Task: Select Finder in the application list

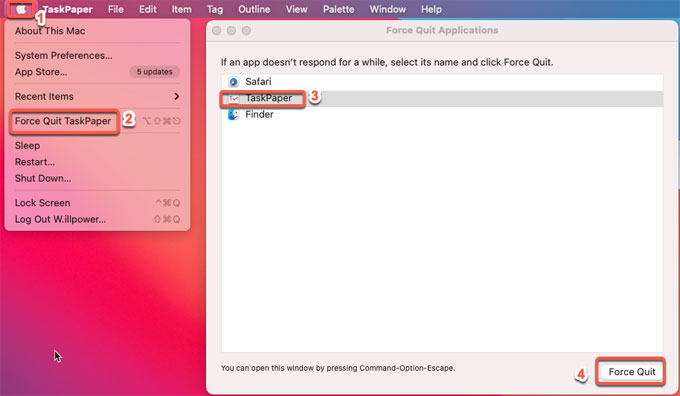Action: point(442,115)
